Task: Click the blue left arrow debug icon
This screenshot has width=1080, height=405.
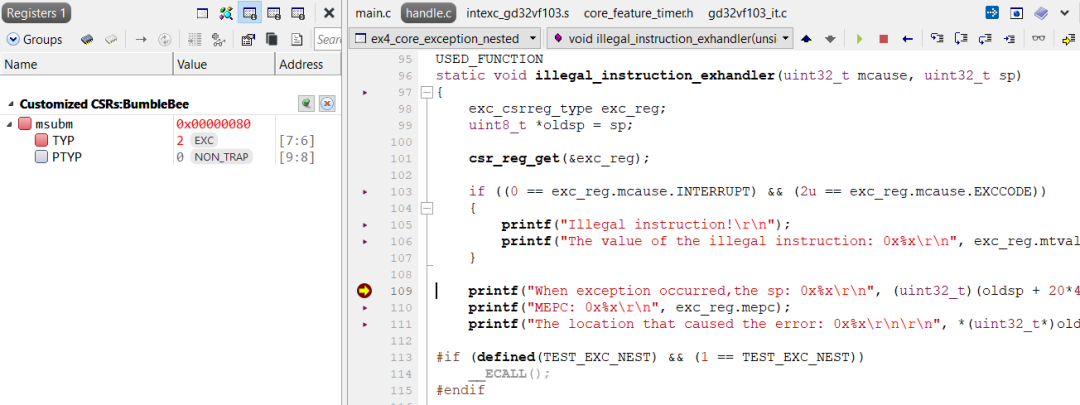Action: coord(907,39)
